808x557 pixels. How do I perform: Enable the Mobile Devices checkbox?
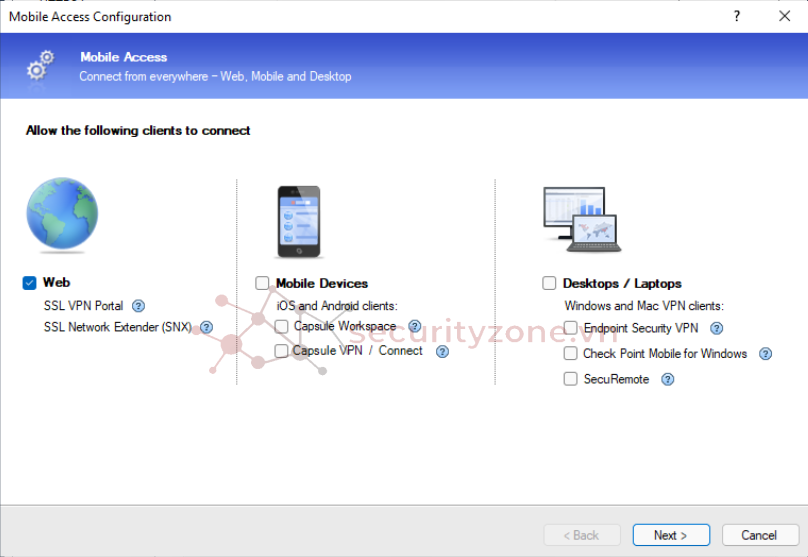(x=262, y=283)
